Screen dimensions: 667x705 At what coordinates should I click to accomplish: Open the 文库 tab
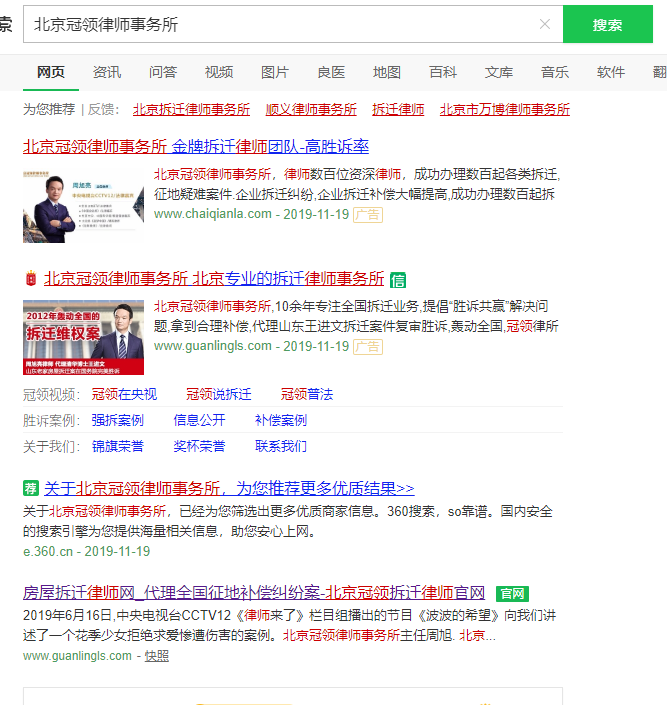tap(499, 72)
